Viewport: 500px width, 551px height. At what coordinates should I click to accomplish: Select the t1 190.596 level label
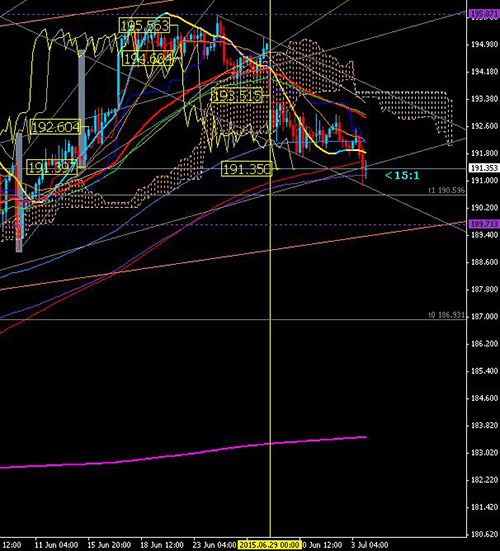447,190
